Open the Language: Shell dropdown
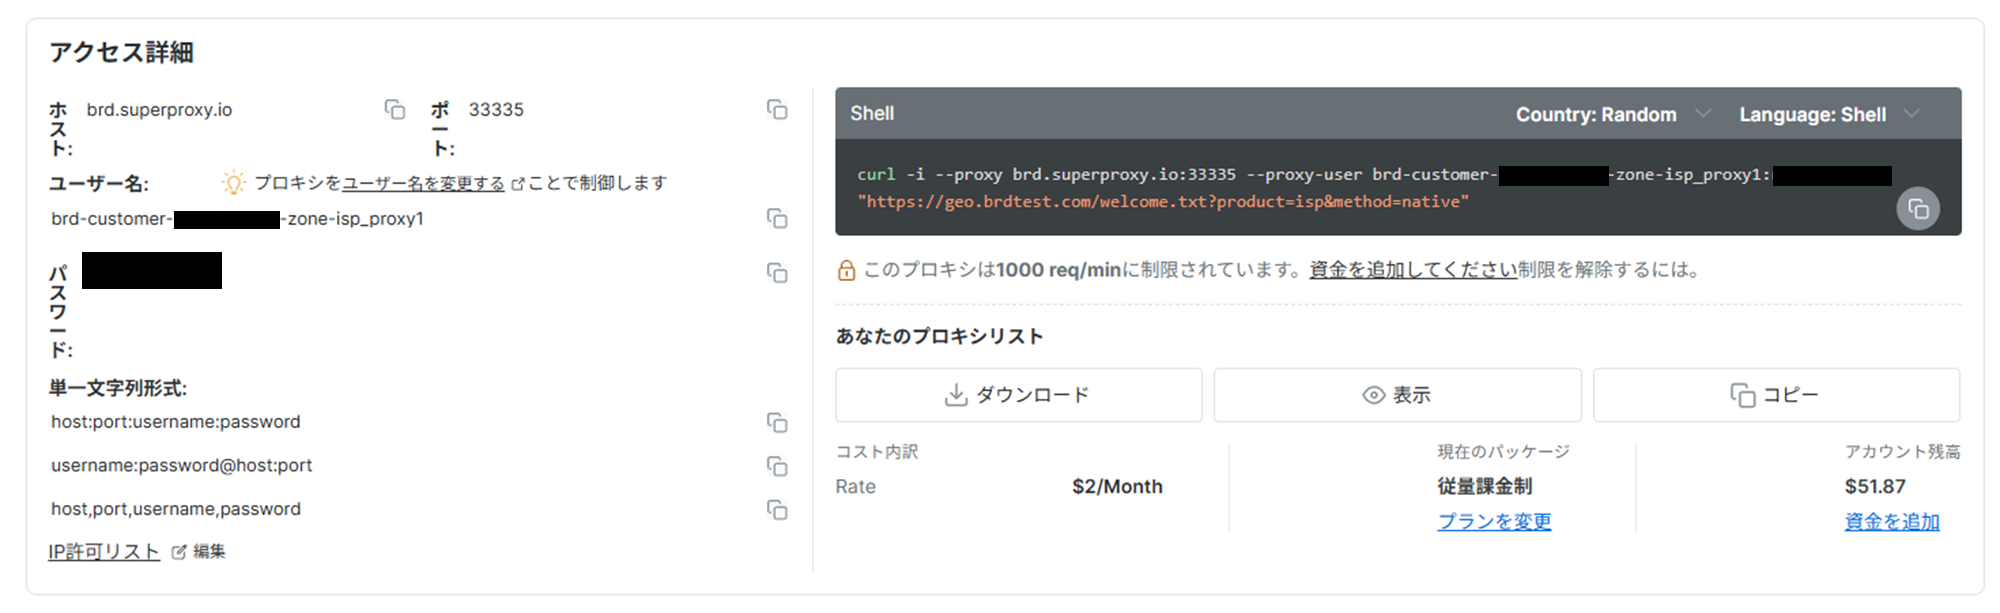This screenshot has height=613, width=2000. [x=1829, y=114]
